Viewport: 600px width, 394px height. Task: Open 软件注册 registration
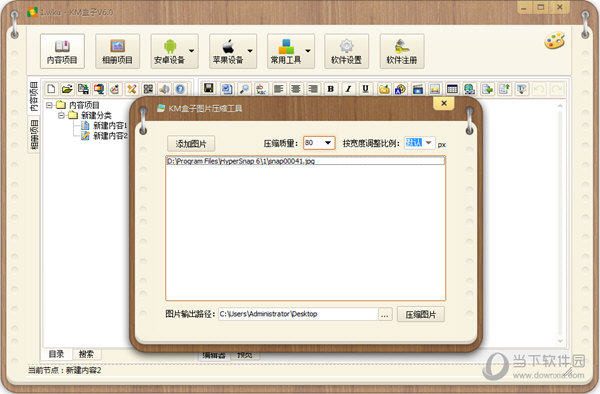coord(402,51)
